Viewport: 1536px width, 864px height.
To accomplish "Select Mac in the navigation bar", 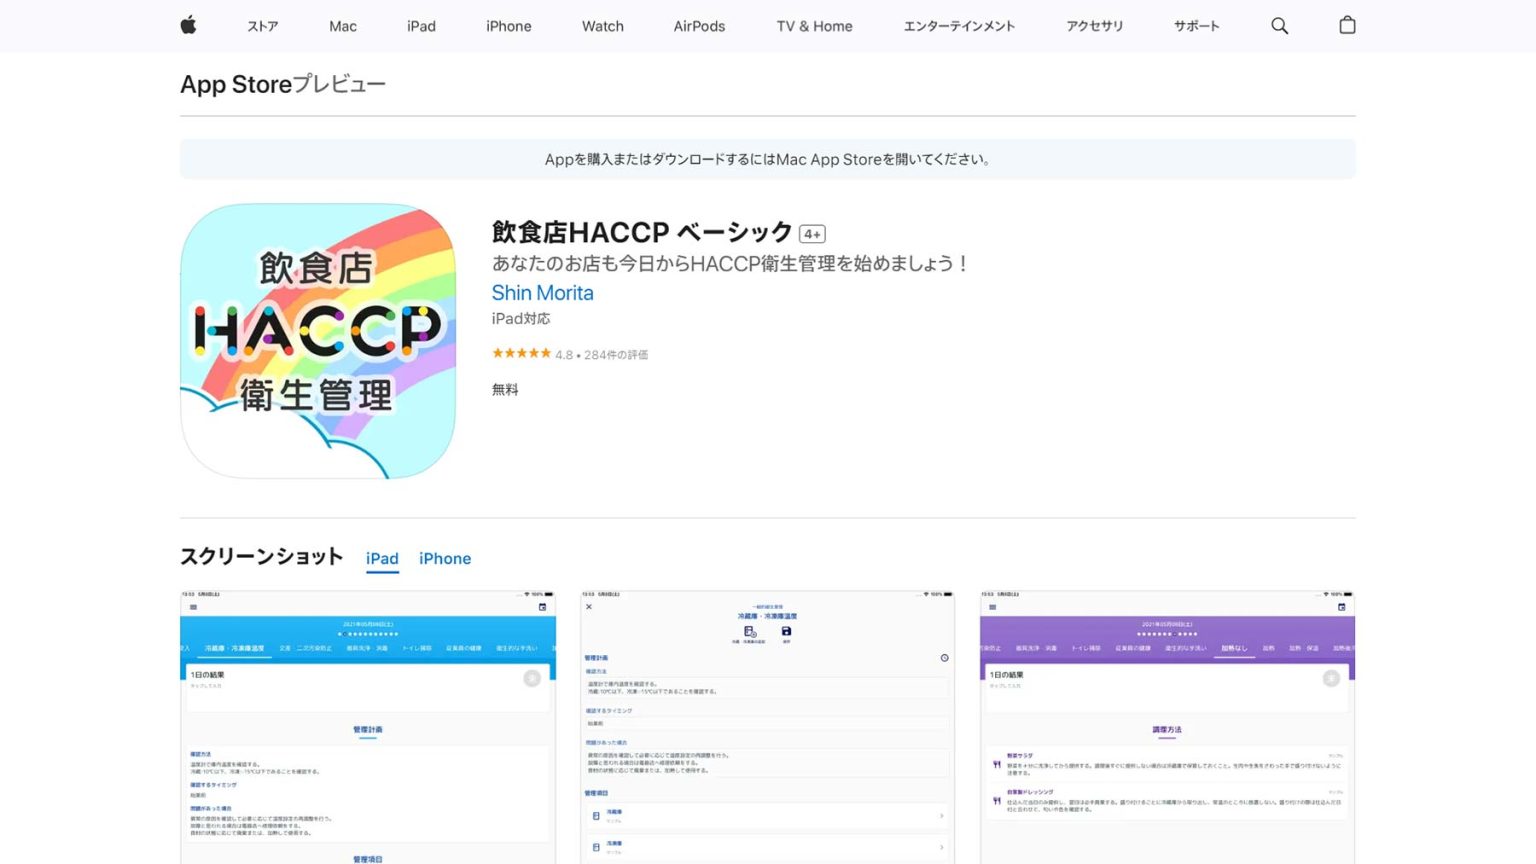I will 342,26.
